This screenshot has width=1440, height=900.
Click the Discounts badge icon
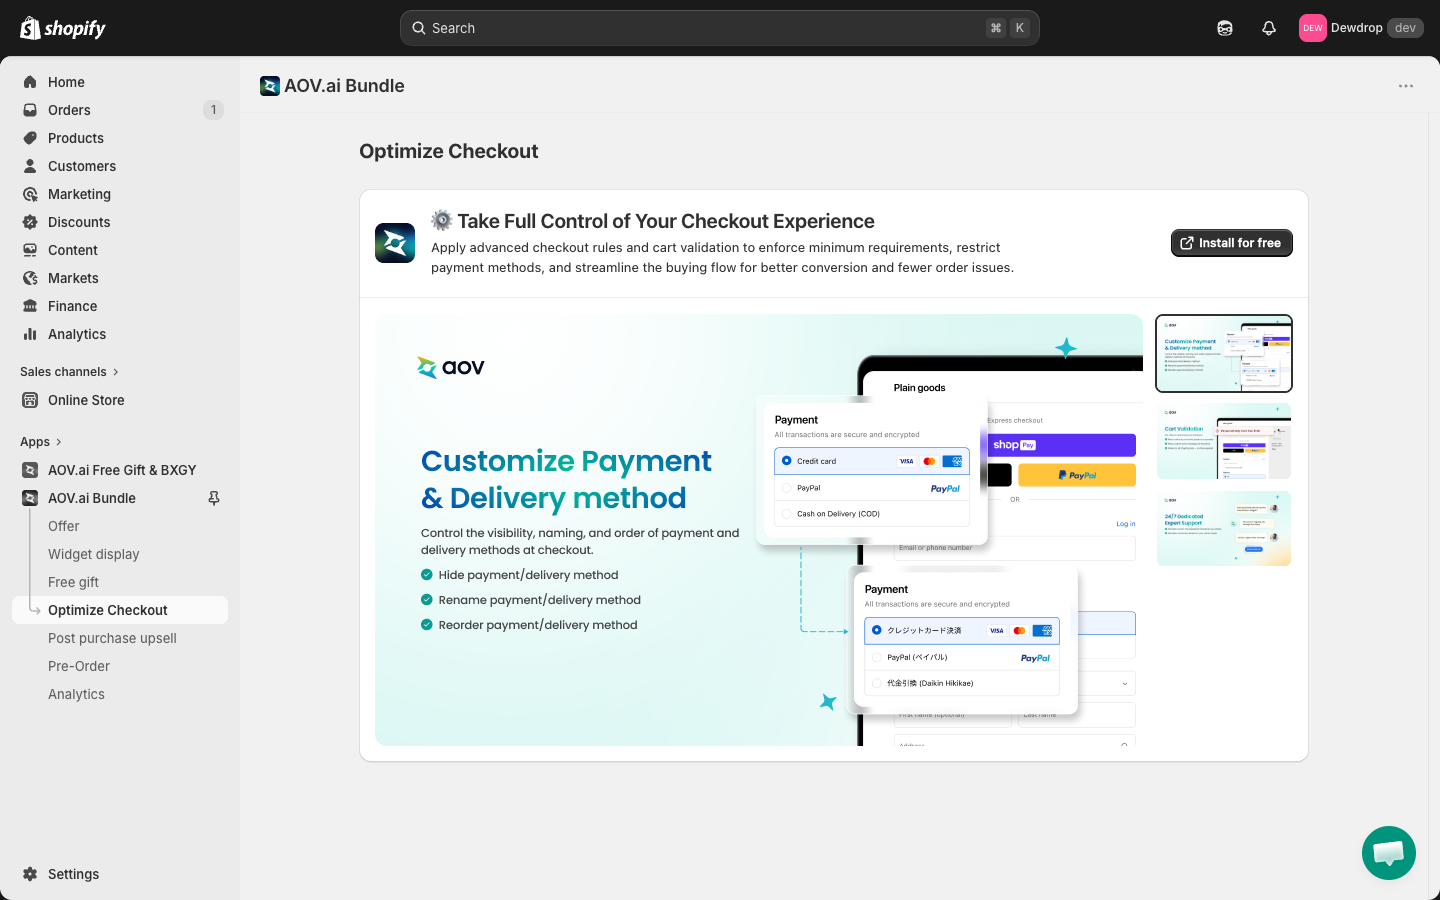pyautogui.click(x=30, y=222)
